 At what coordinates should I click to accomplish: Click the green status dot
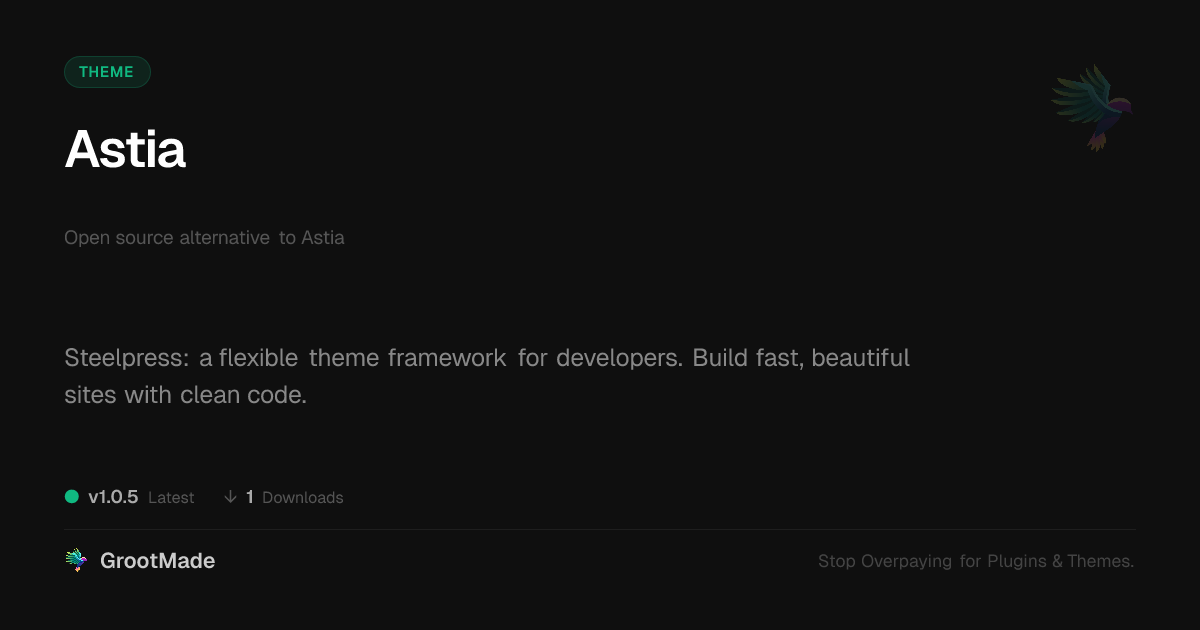(72, 496)
